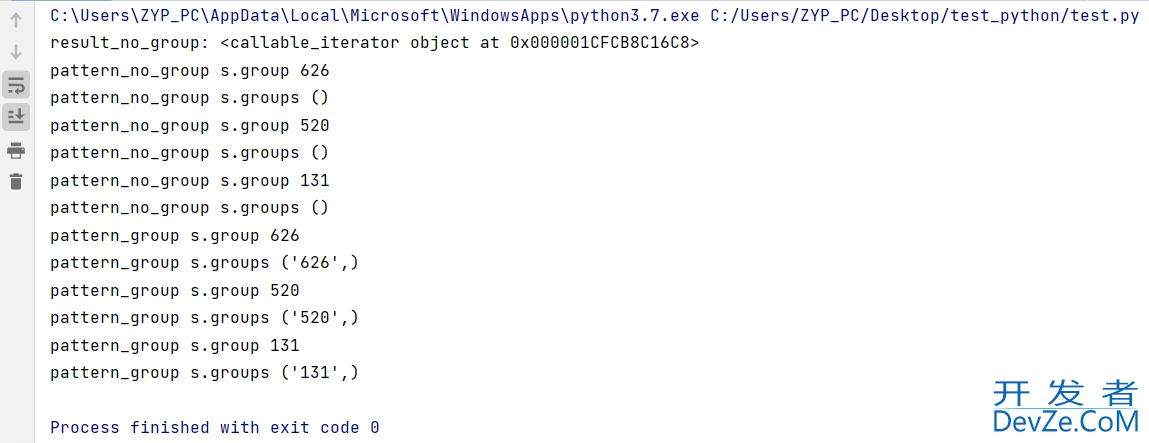The width and height of the screenshot is (1149, 443).
Task: Open the test.py file path link
Action: [x=925, y=16]
